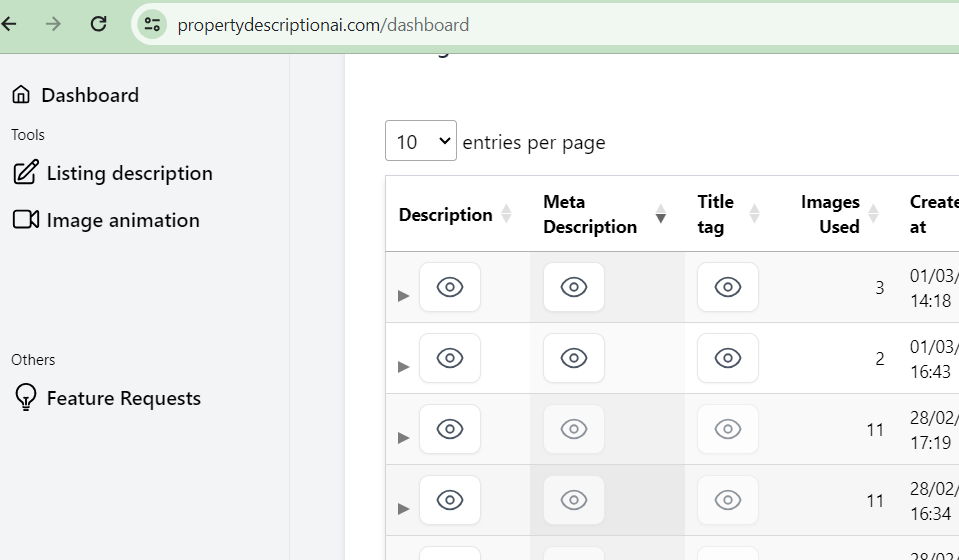View description of first row entry
This screenshot has width=959, height=560.
(450, 287)
